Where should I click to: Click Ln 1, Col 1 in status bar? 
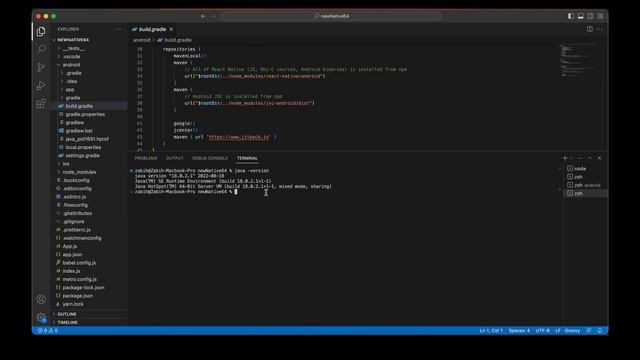point(491,330)
